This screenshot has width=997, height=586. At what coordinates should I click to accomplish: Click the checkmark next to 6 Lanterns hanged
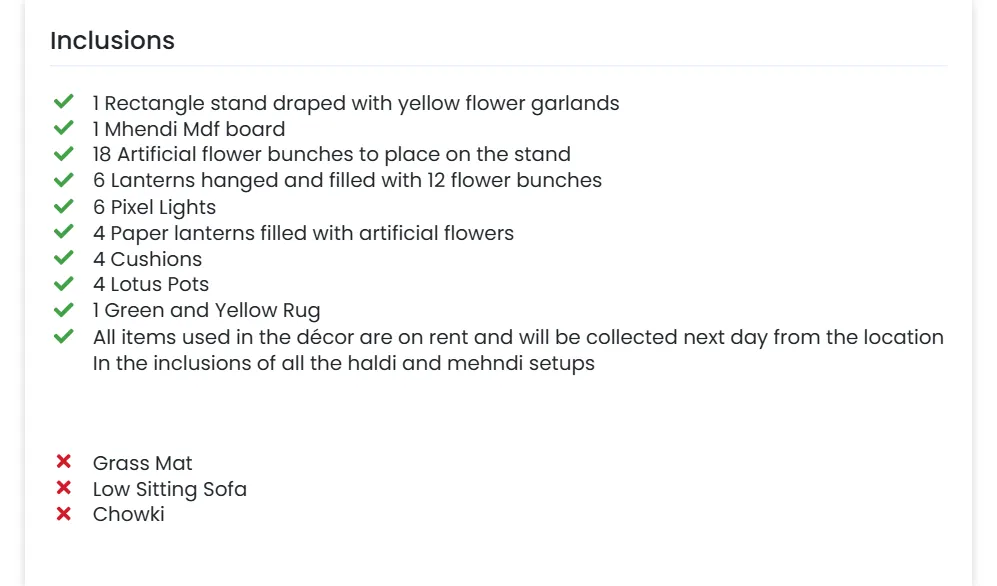(64, 180)
